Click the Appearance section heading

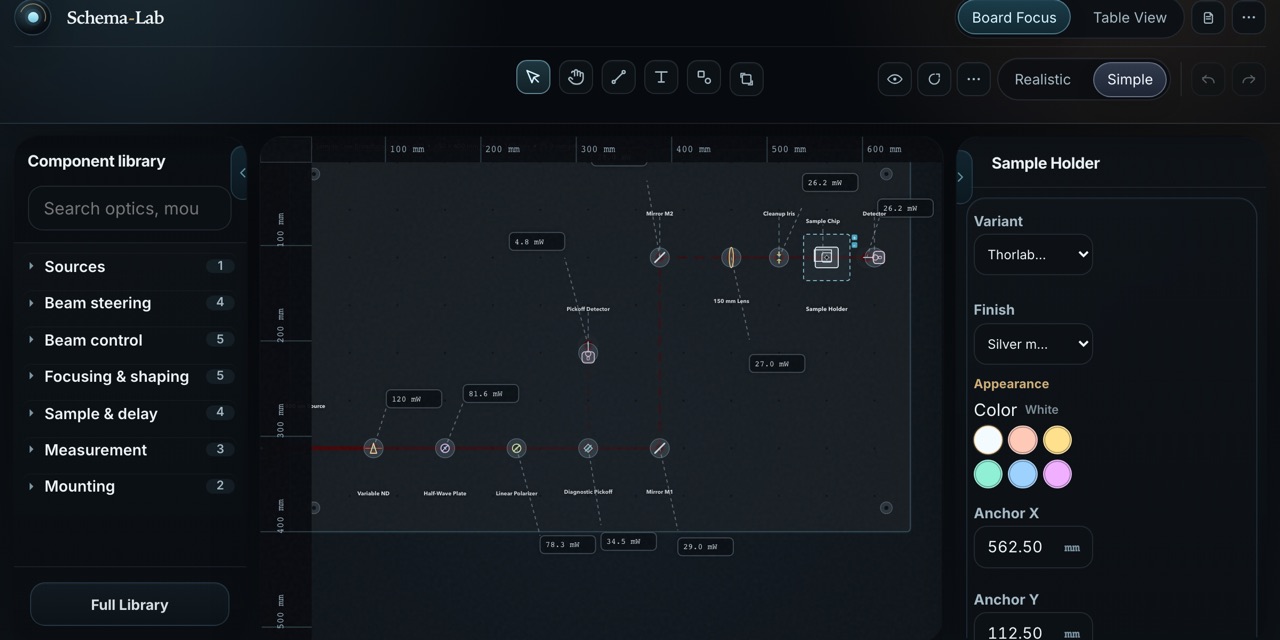[x=1011, y=384]
